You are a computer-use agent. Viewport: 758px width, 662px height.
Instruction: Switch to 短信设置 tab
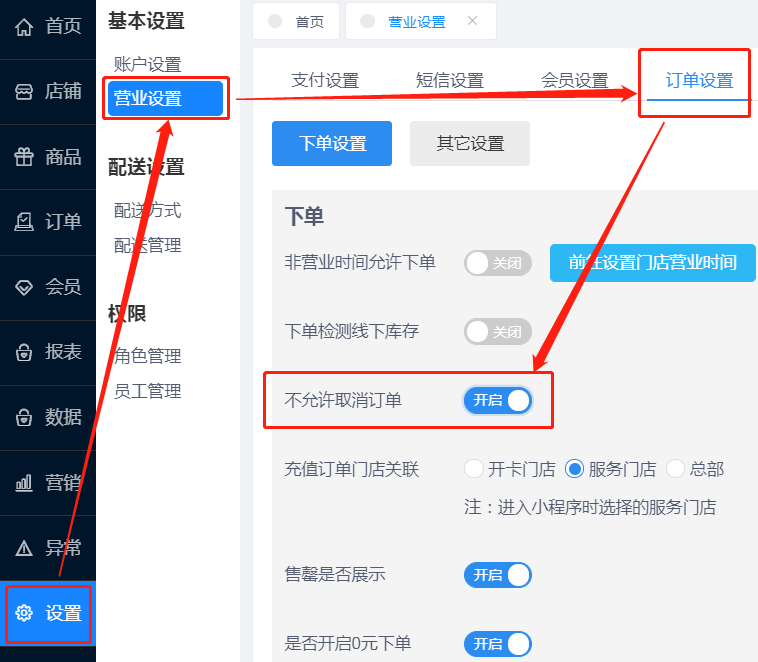[450, 80]
